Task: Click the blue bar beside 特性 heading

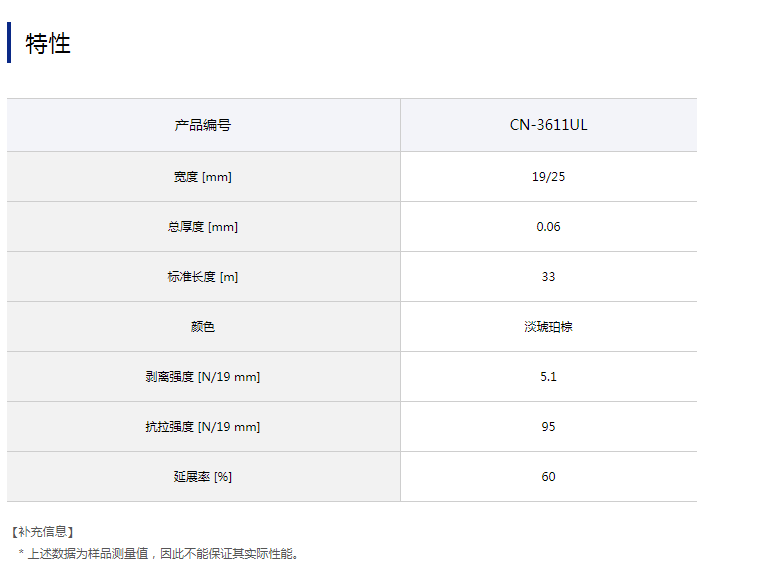Action: [9, 43]
